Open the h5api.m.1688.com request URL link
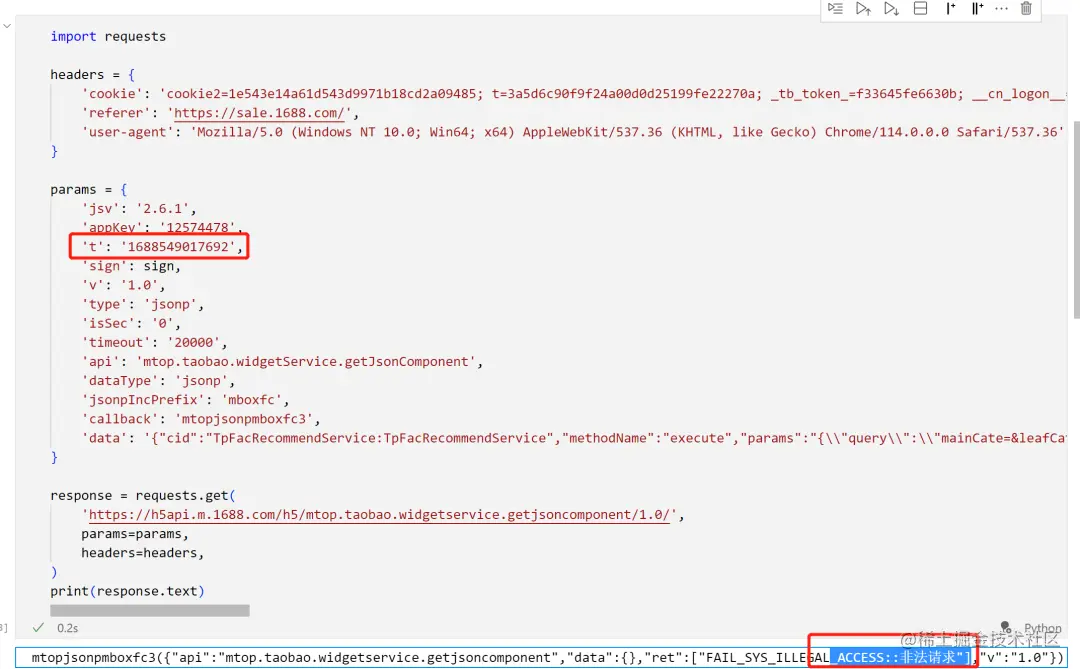Viewport: 1080px width, 669px height. 379,515
